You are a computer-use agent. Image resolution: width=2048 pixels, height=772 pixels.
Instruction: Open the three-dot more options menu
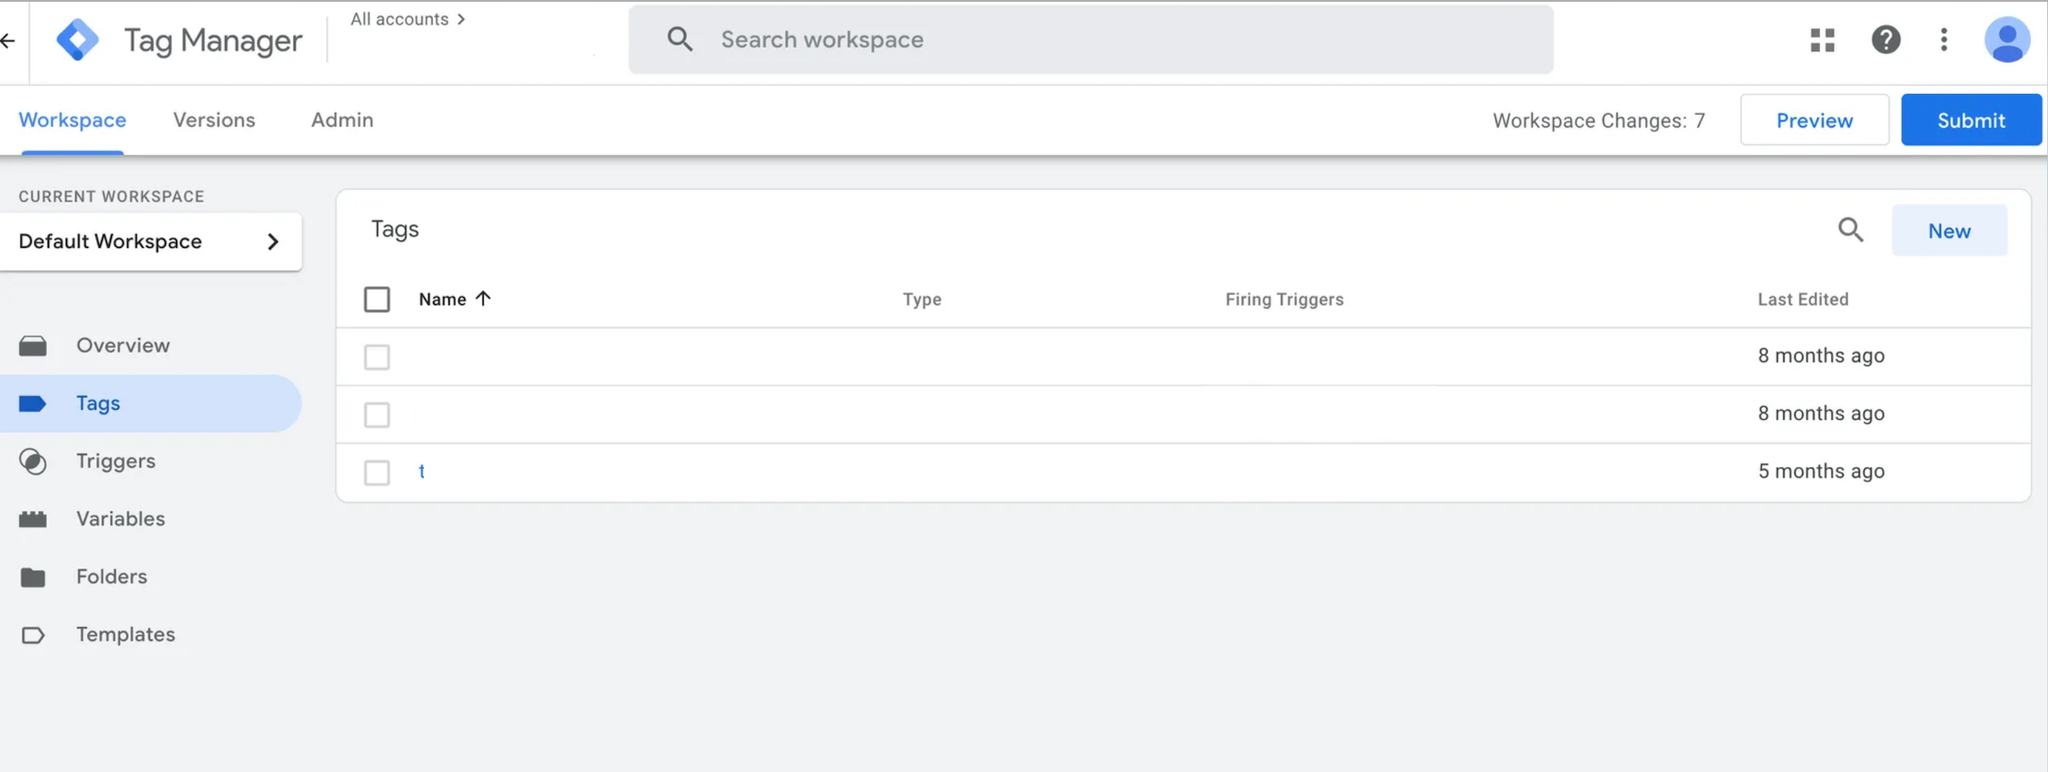(x=1943, y=40)
